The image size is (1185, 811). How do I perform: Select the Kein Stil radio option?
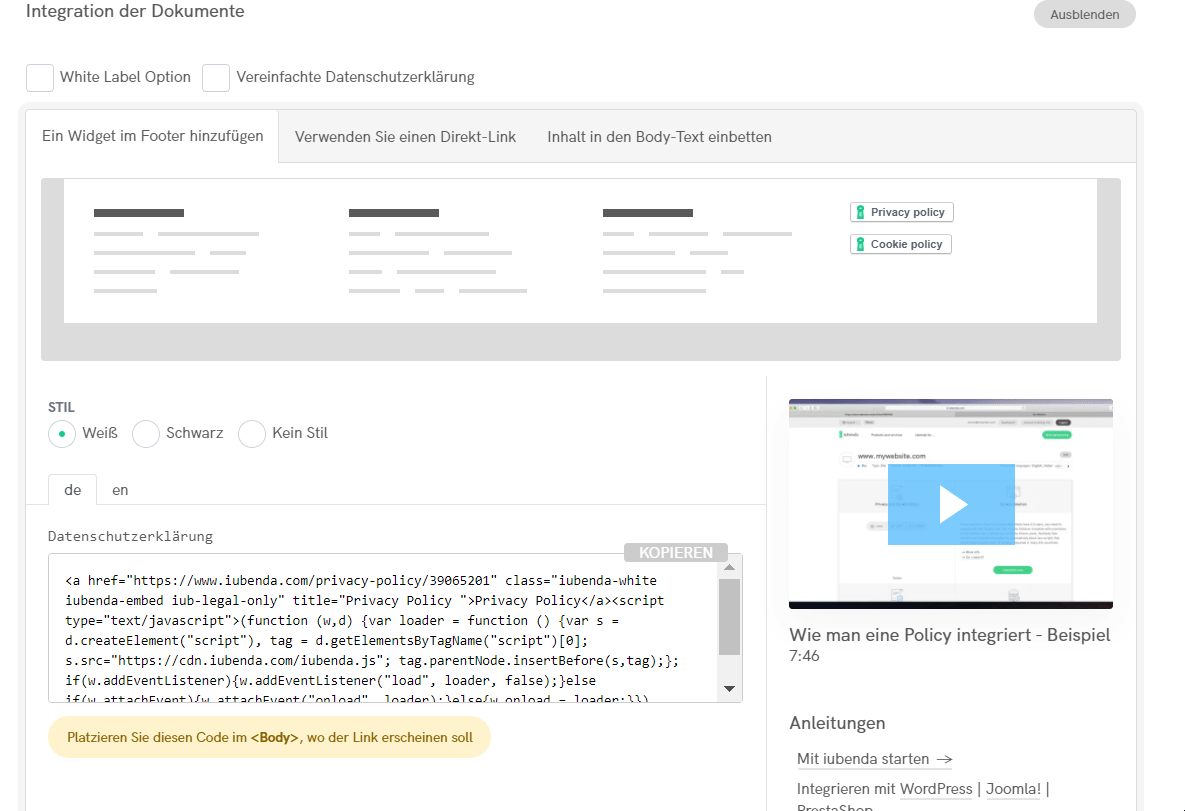(x=252, y=434)
